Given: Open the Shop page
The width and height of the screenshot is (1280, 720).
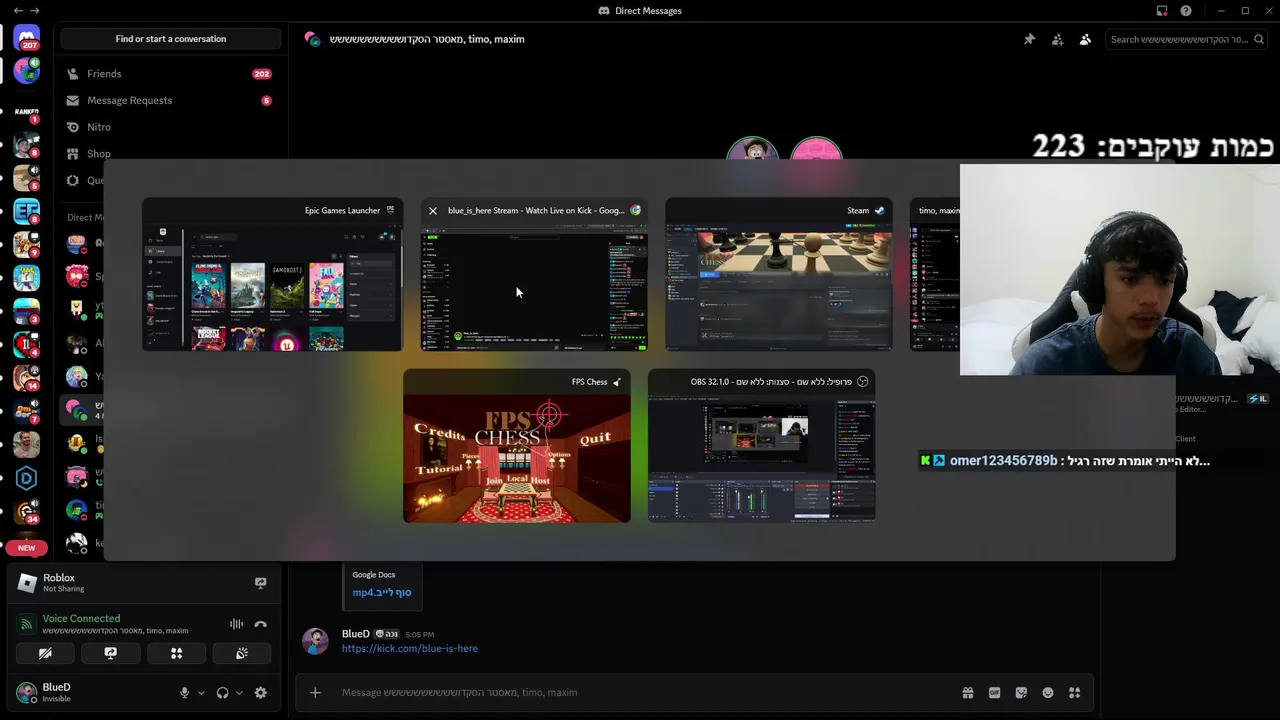Looking at the screenshot, I should [170, 154].
